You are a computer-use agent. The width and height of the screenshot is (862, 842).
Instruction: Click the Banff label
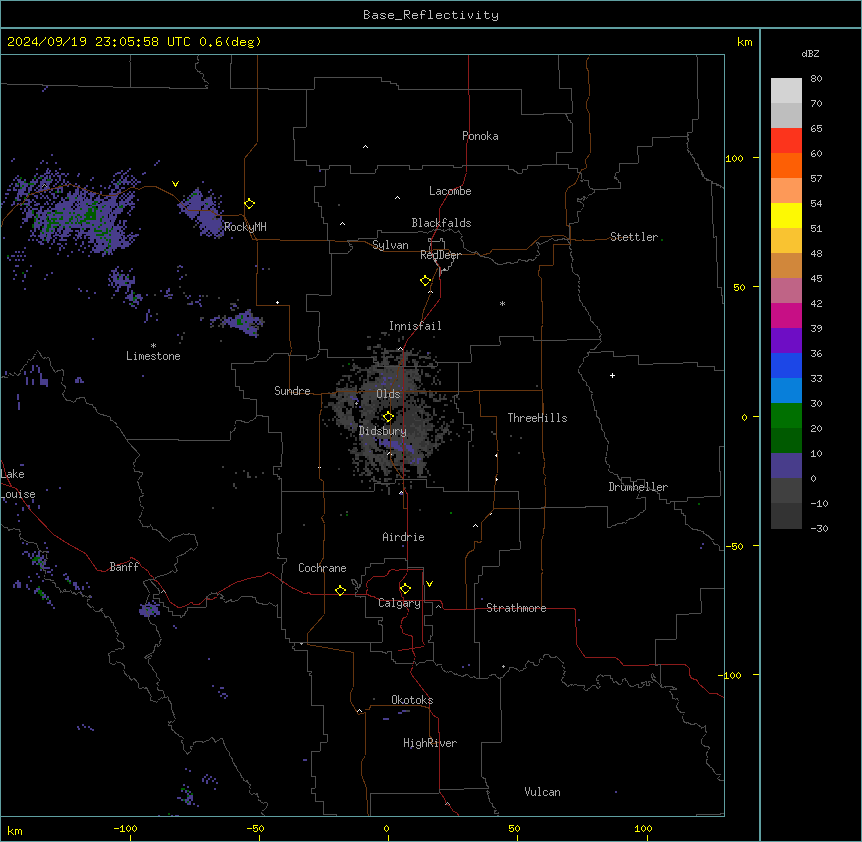pyautogui.click(x=124, y=567)
